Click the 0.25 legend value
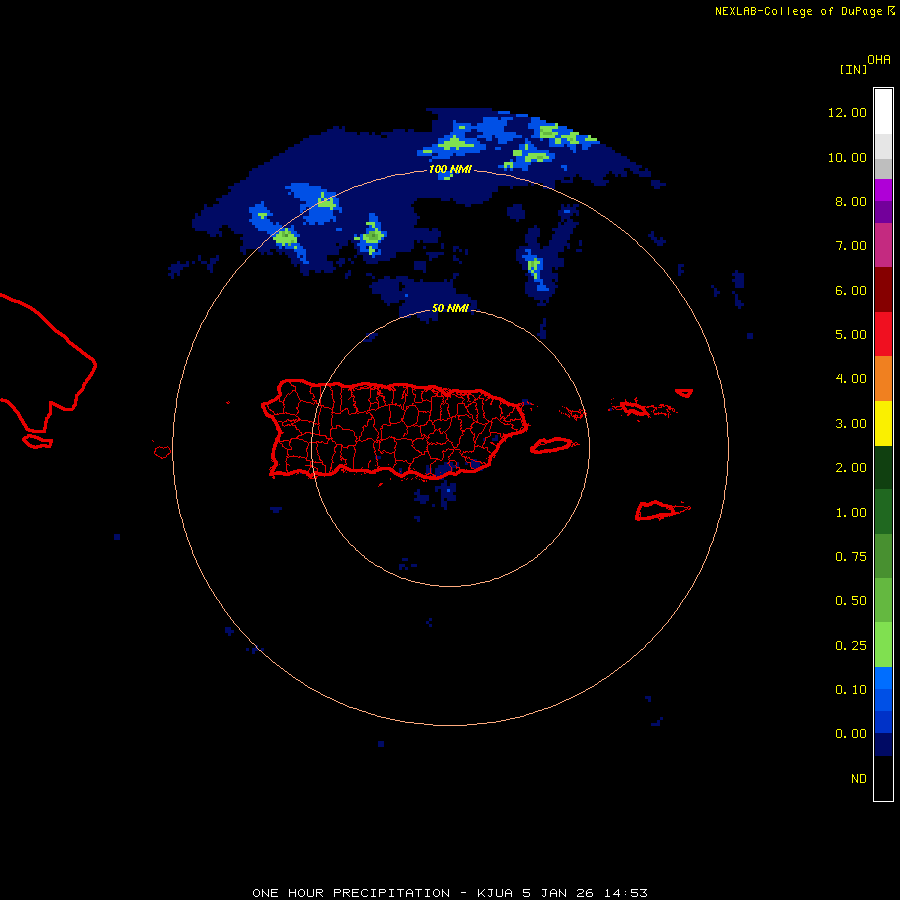This screenshot has height=900, width=900. click(851, 646)
